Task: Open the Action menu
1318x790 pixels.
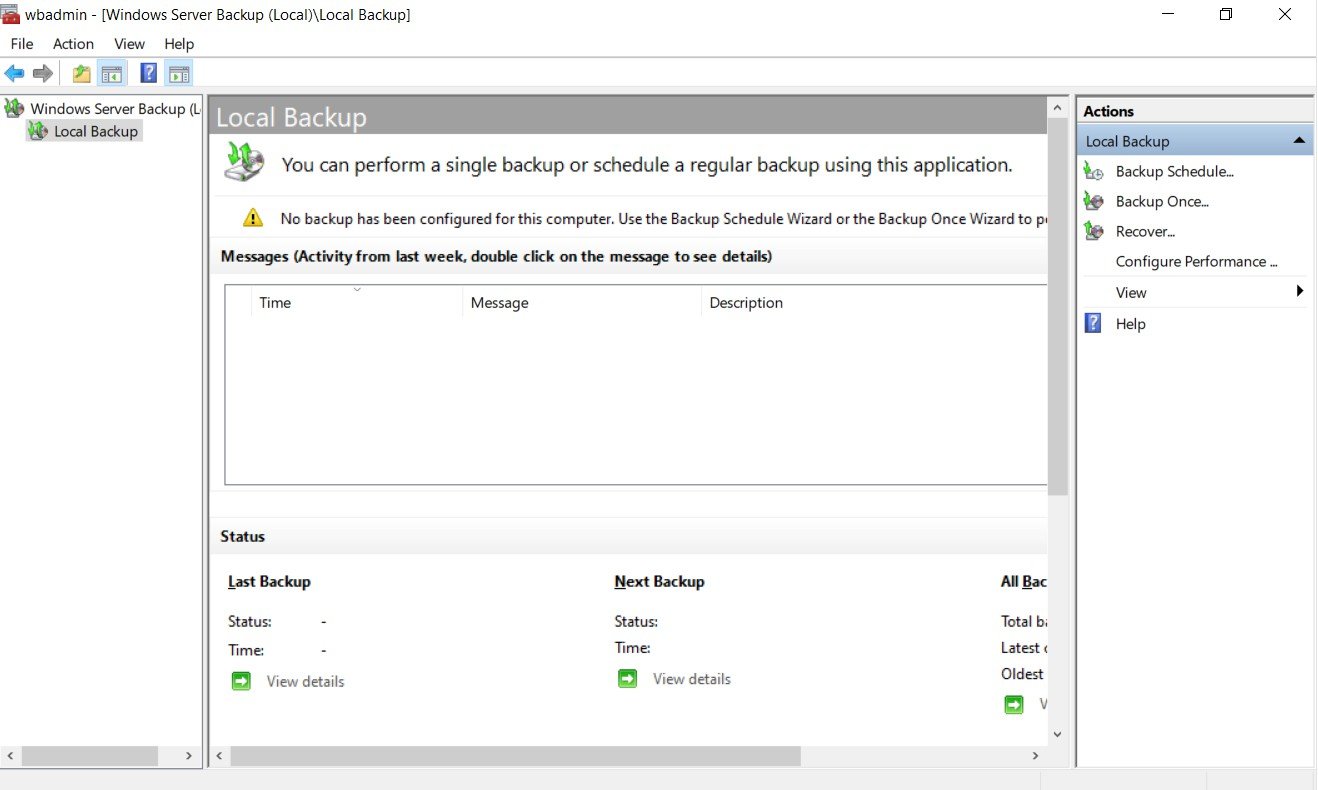Action: tap(73, 44)
